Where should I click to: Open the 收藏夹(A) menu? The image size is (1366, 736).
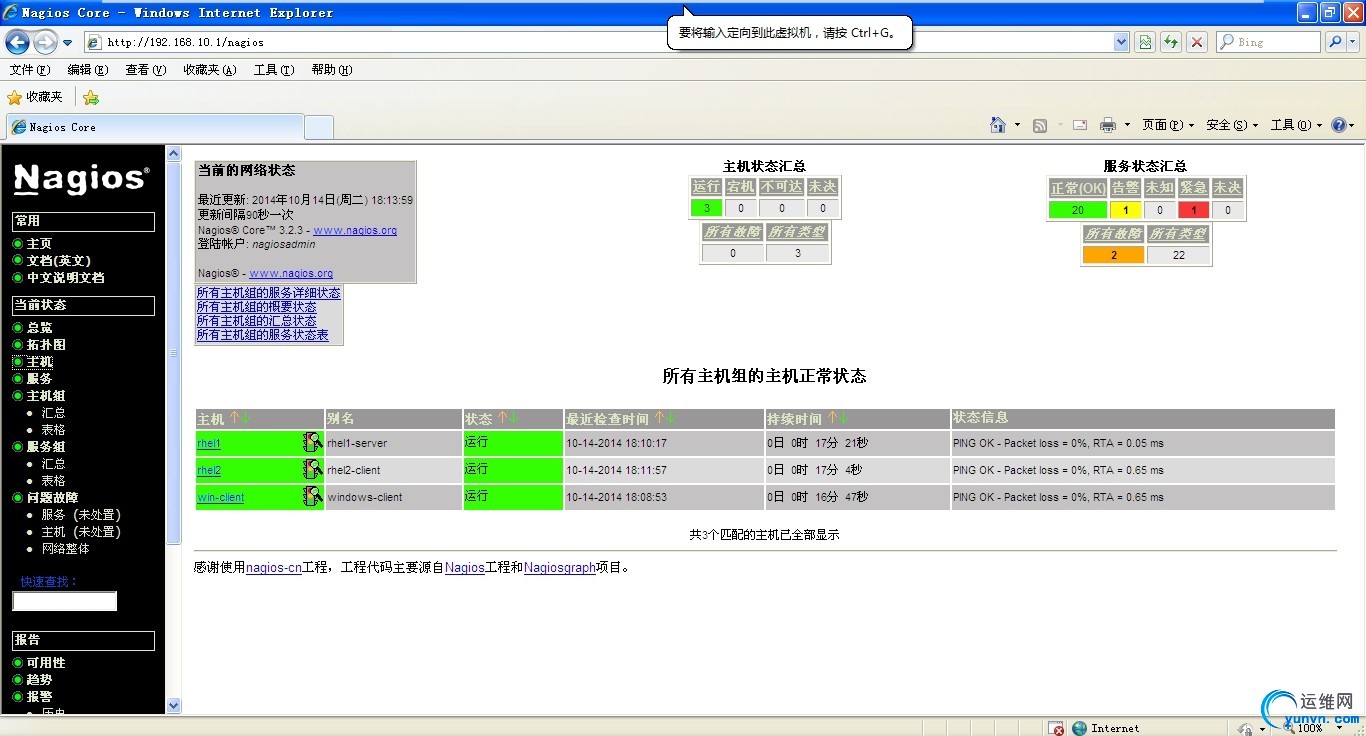pos(210,70)
